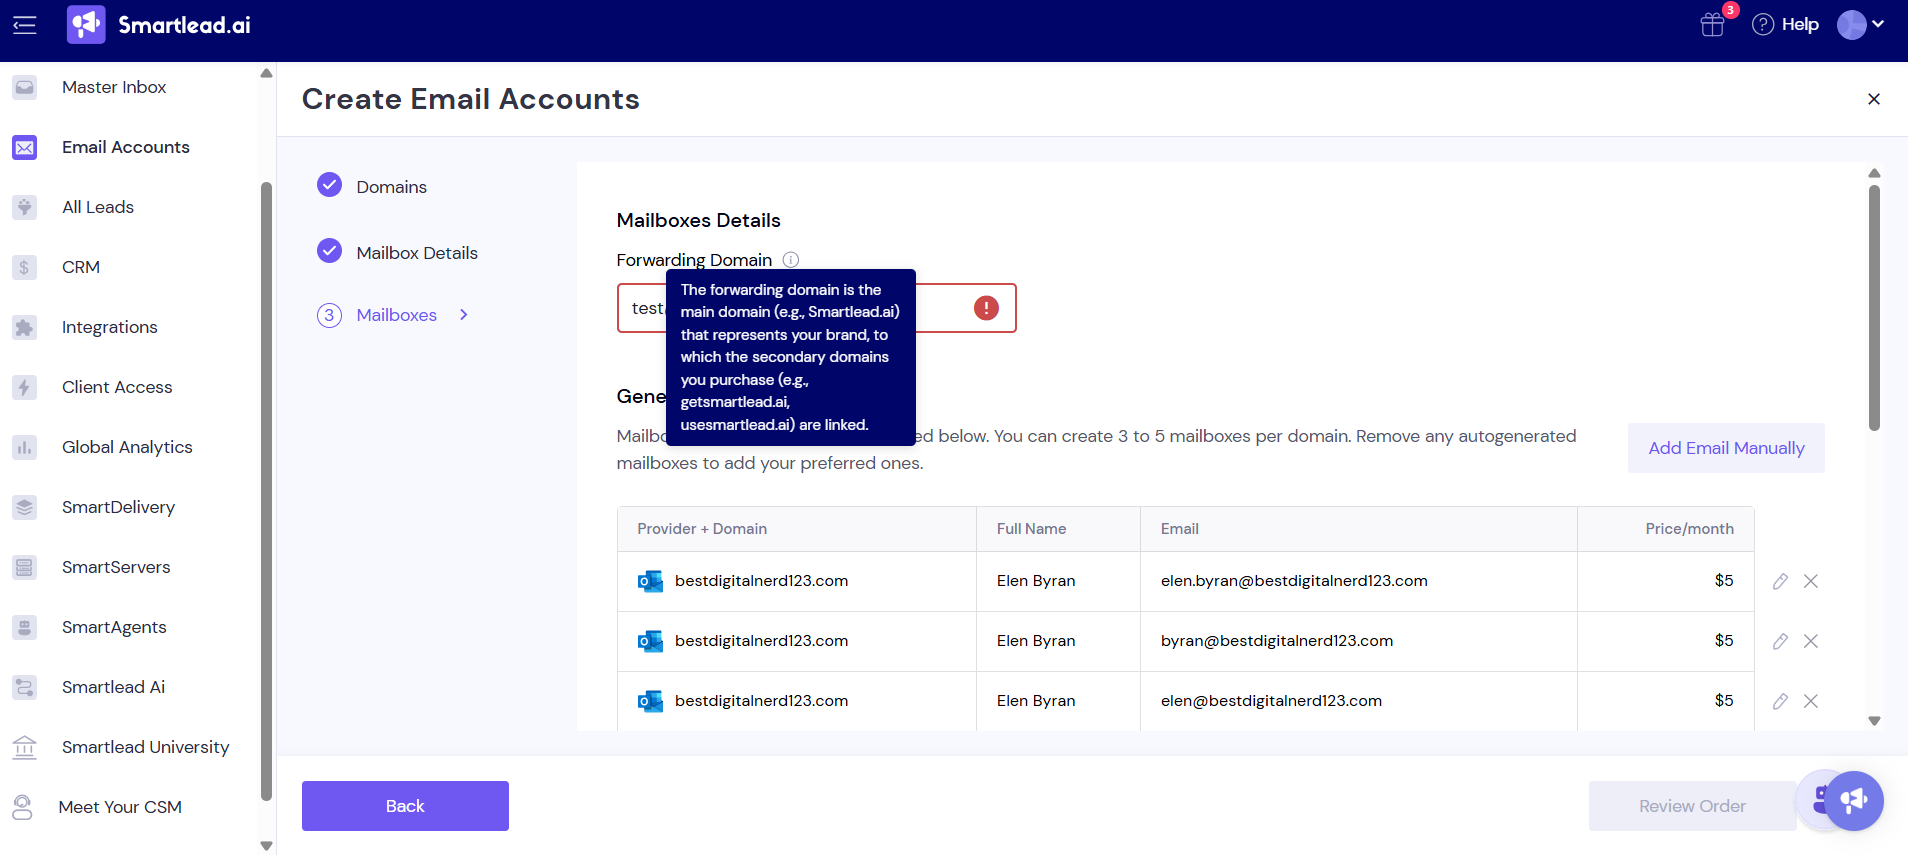This screenshot has height=855, width=1908.
Task: Open the Help menu
Action: (1785, 25)
